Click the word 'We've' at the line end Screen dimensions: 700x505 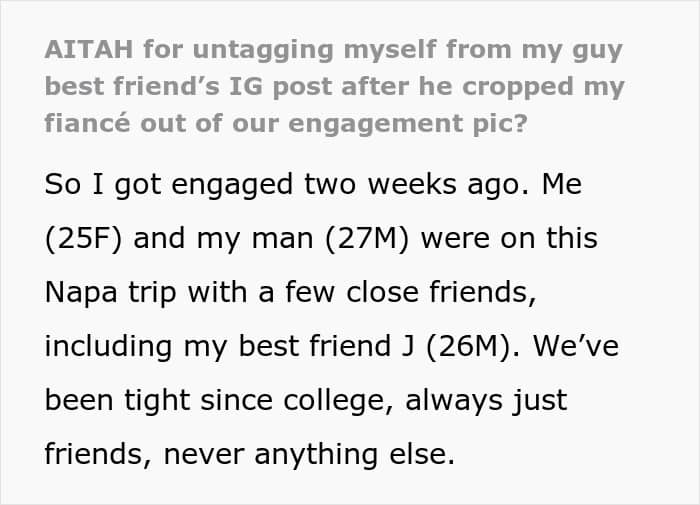pos(576,346)
